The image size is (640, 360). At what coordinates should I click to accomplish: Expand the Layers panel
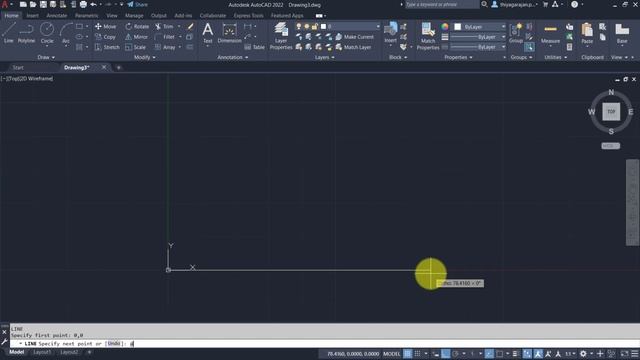pyautogui.click(x=324, y=58)
